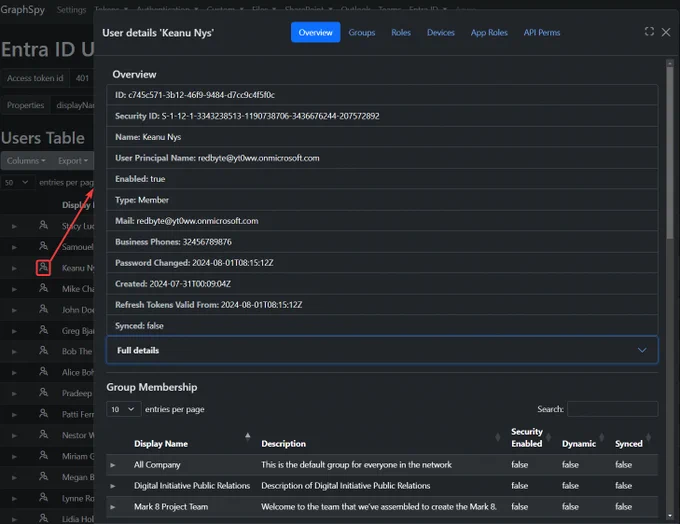Open user details icon for Miriam row

43,455
